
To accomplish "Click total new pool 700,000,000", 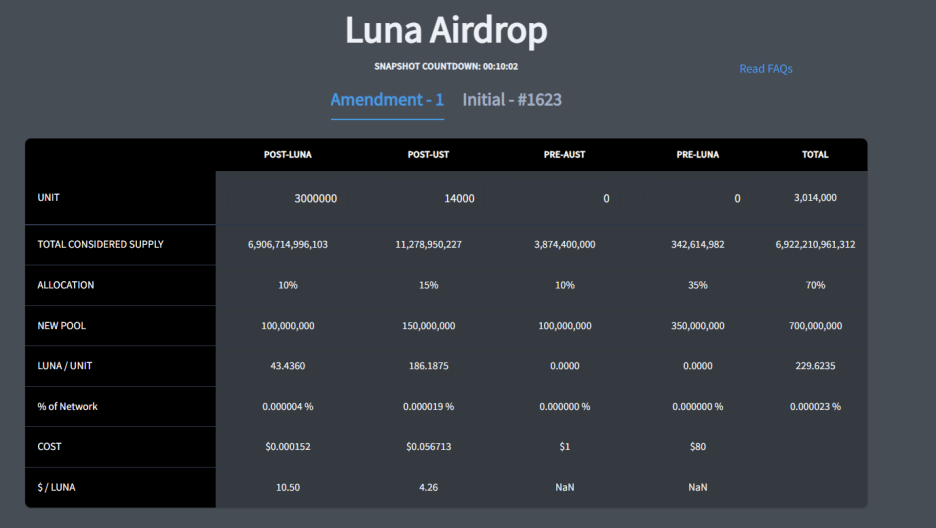I will point(815,326).
